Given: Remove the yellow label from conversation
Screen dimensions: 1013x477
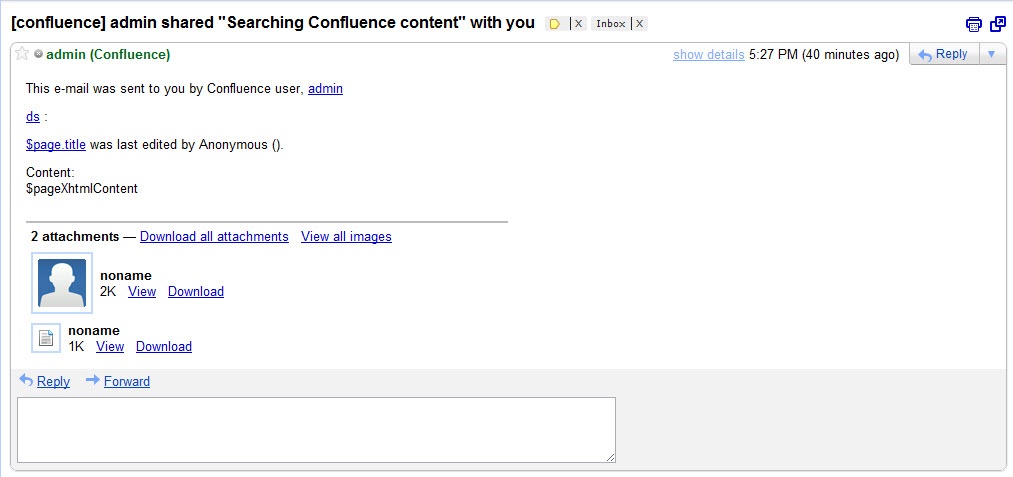Looking at the screenshot, I should coord(578,24).
